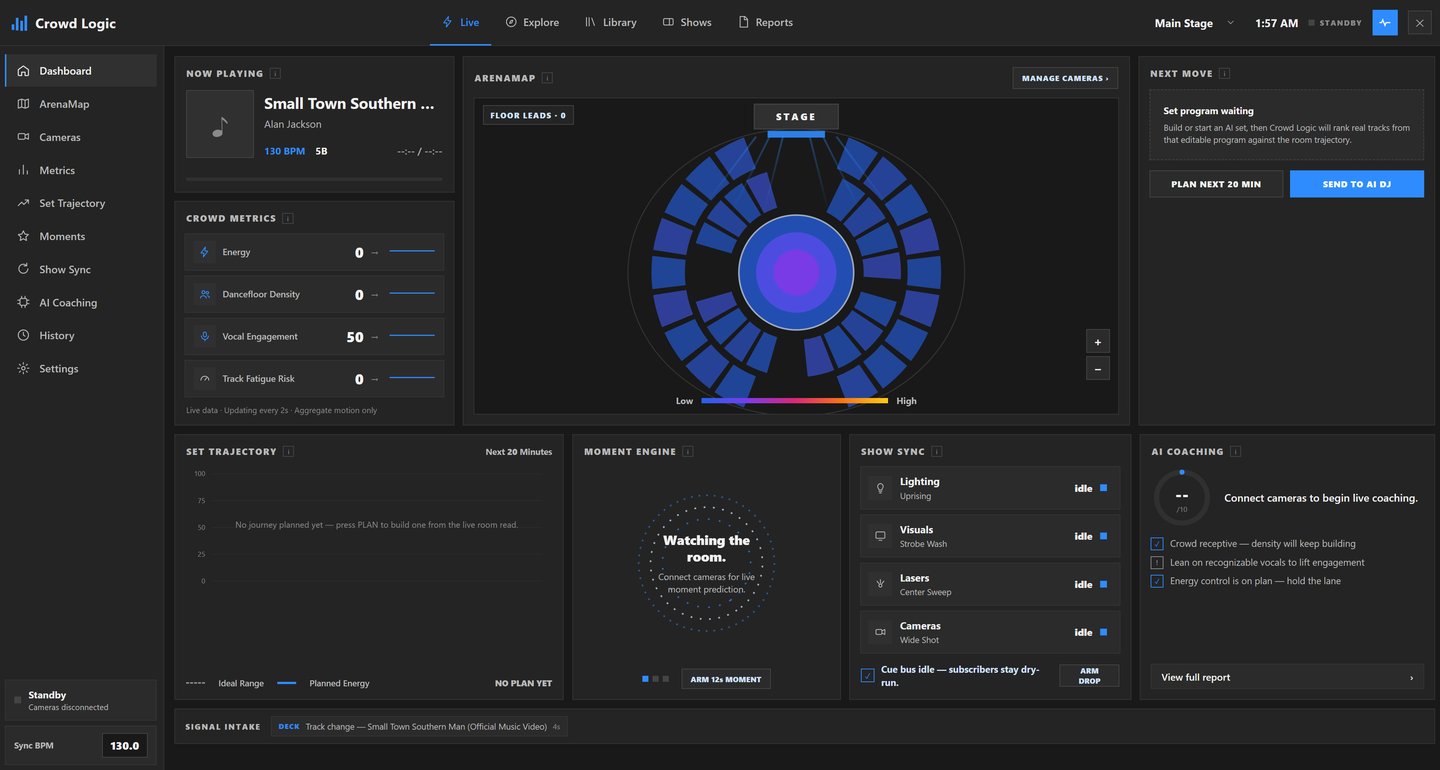
Task: Switch to the Live tab
Action: 461,22
